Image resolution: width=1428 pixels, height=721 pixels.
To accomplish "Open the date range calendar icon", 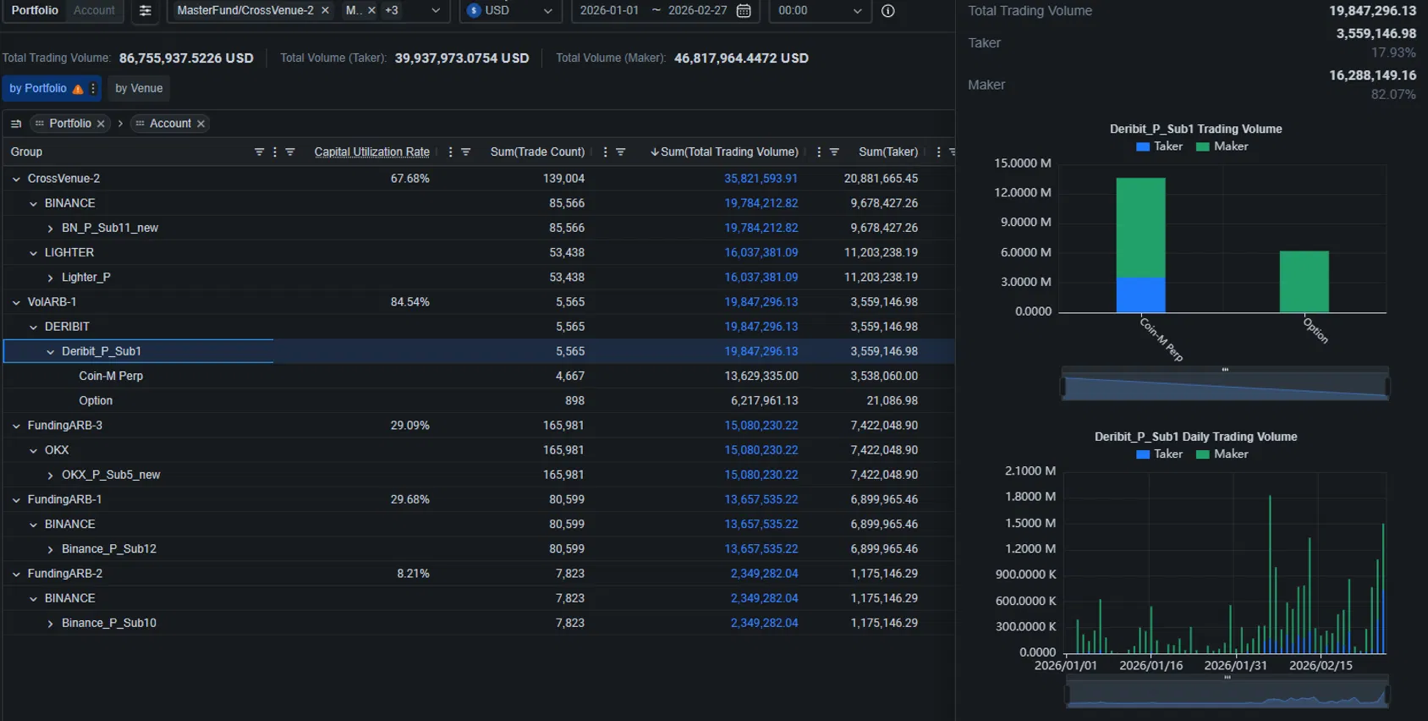I will (743, 10).
